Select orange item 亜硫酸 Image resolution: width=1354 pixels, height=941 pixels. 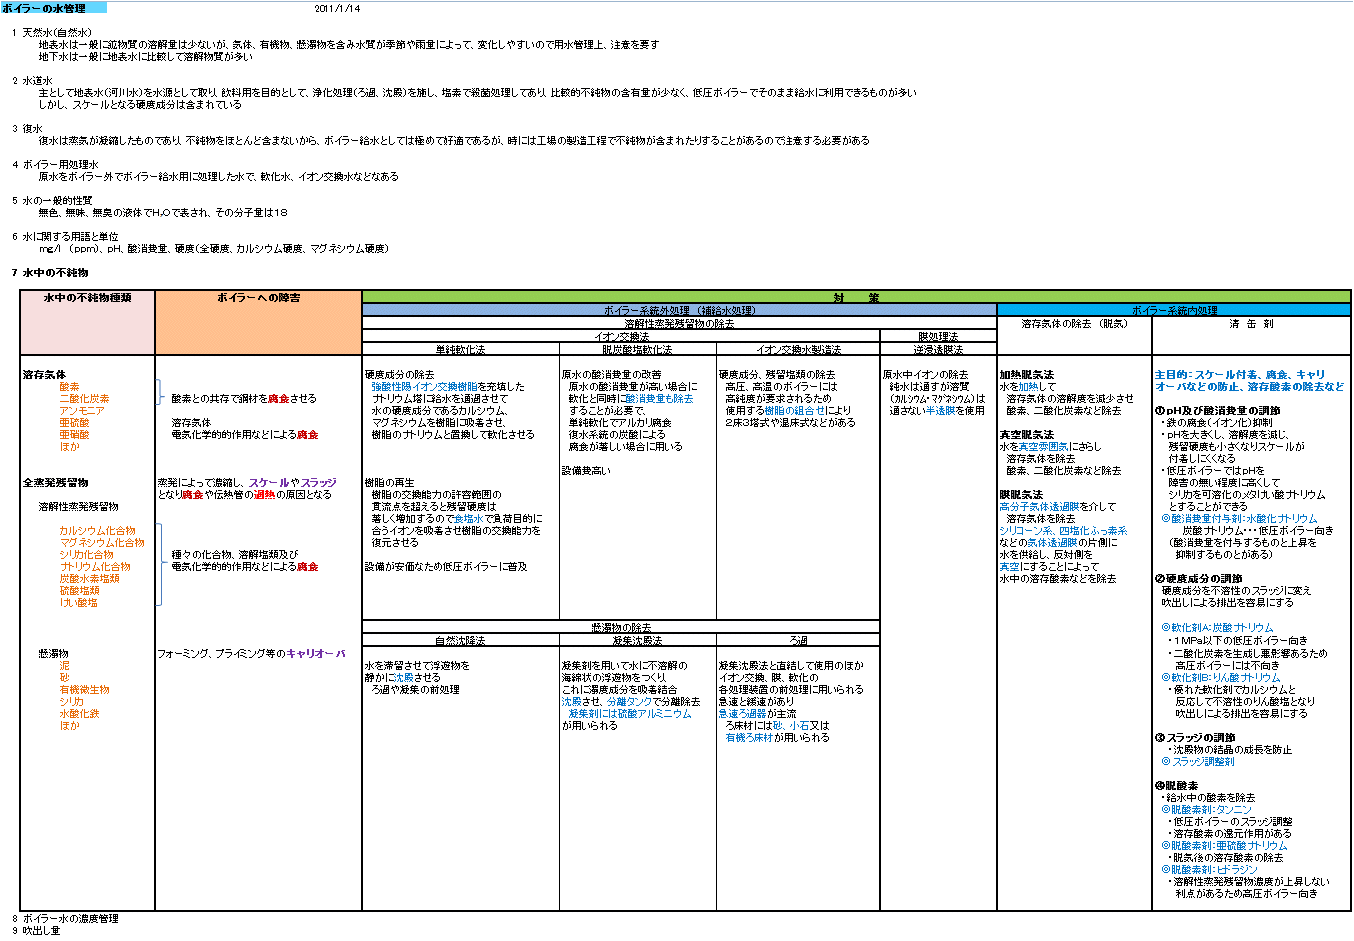74,423
